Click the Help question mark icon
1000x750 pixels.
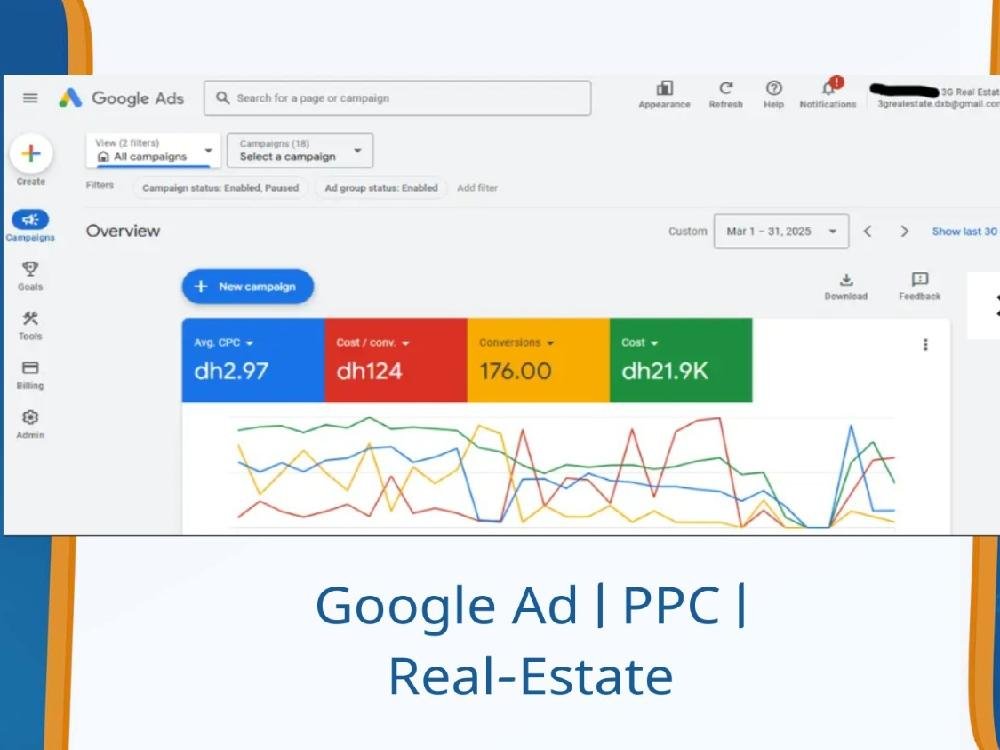pos(773,89)
